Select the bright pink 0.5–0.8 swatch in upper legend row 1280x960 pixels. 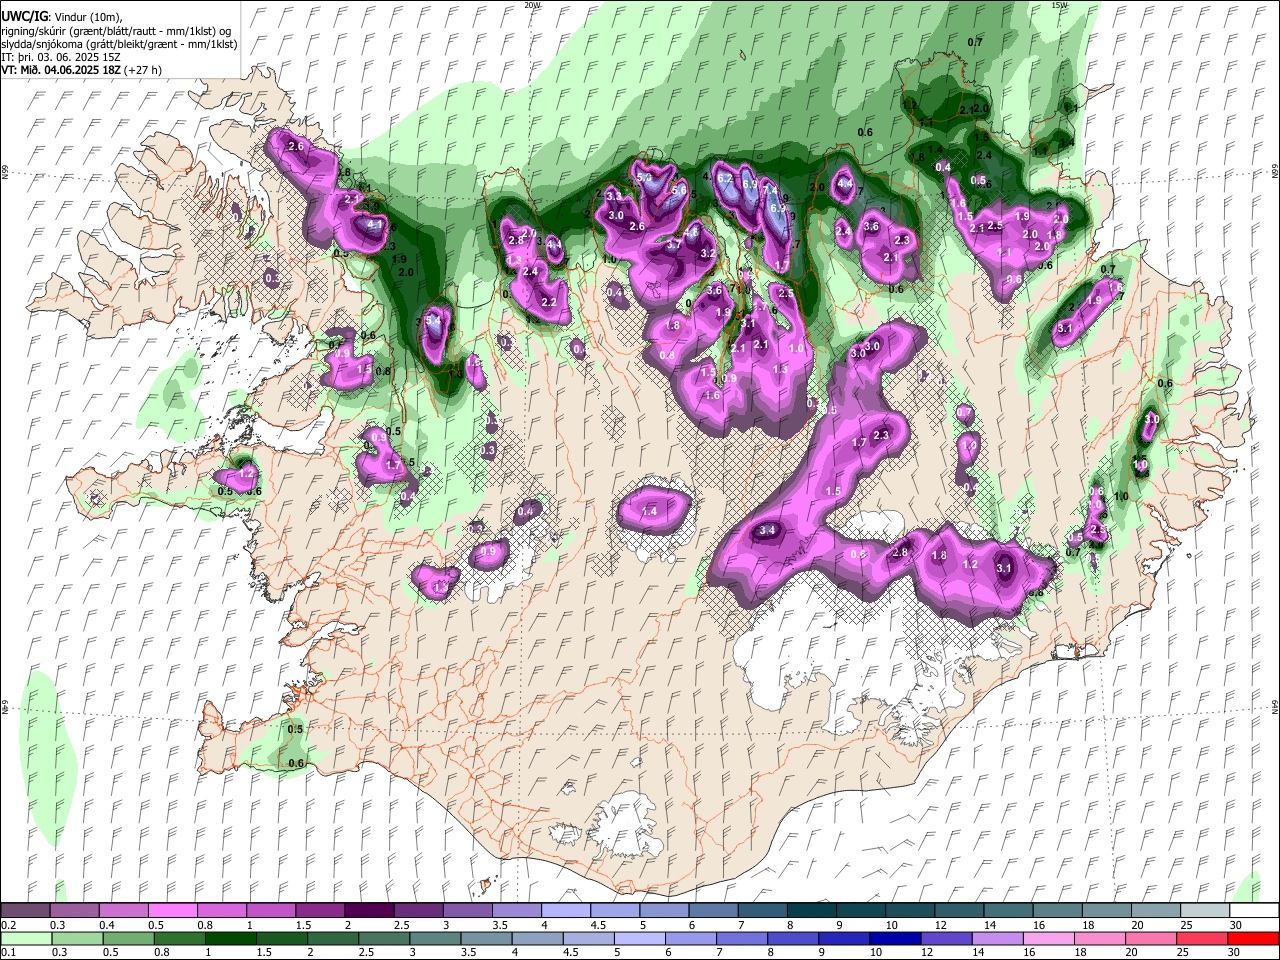pos(173,910)
